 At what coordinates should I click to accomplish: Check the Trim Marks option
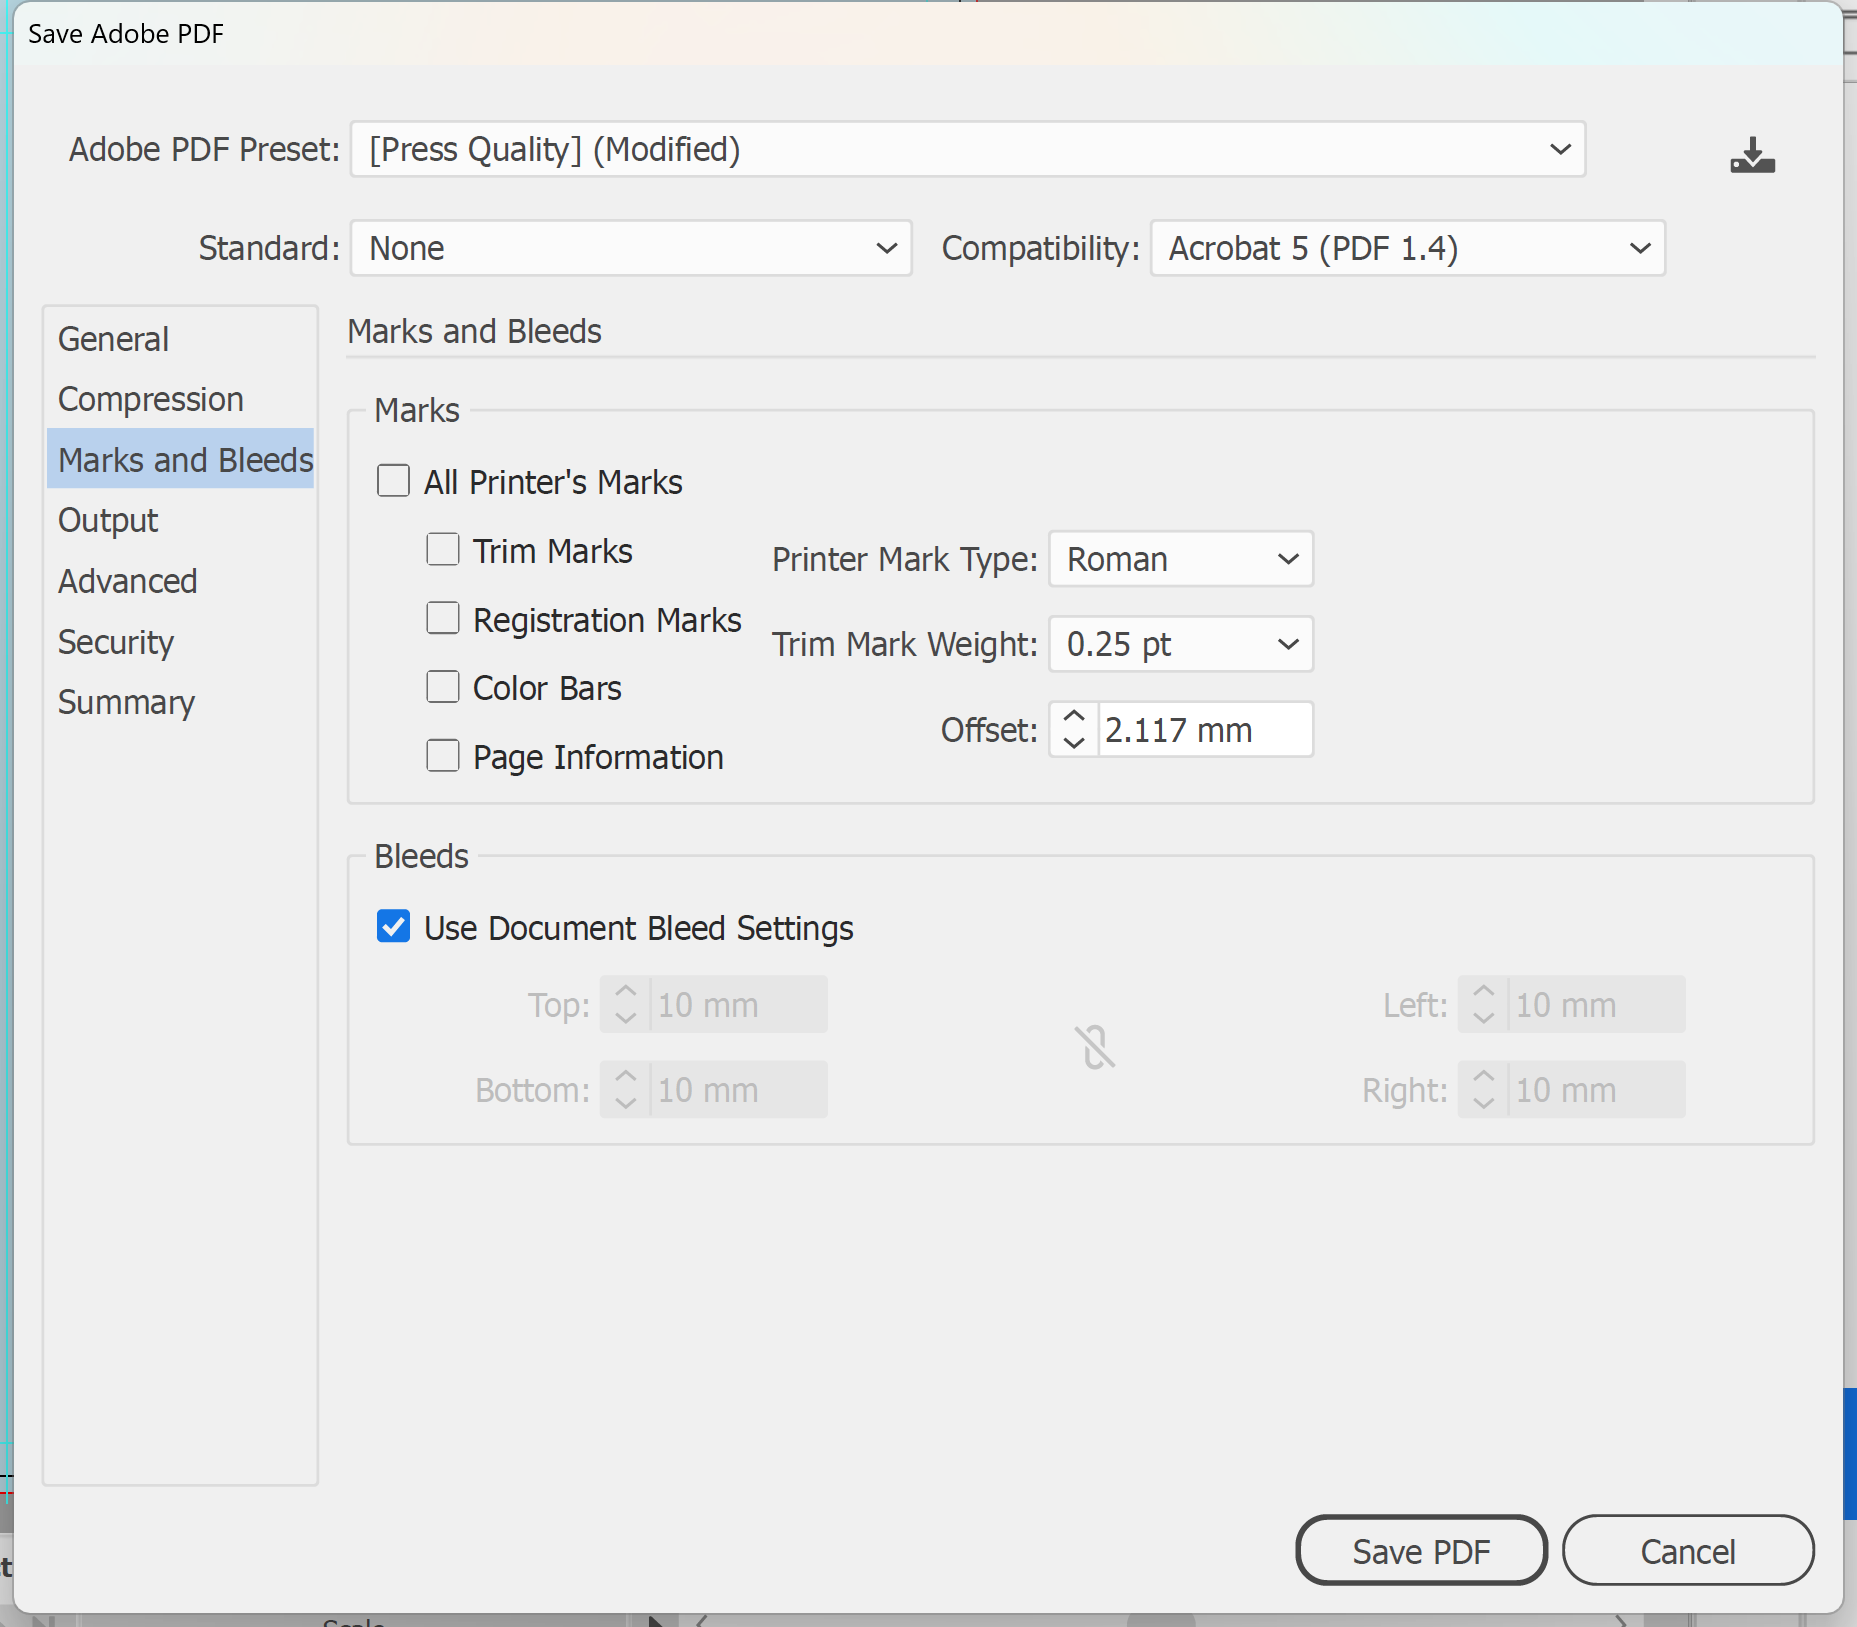(x=442, y=550)
